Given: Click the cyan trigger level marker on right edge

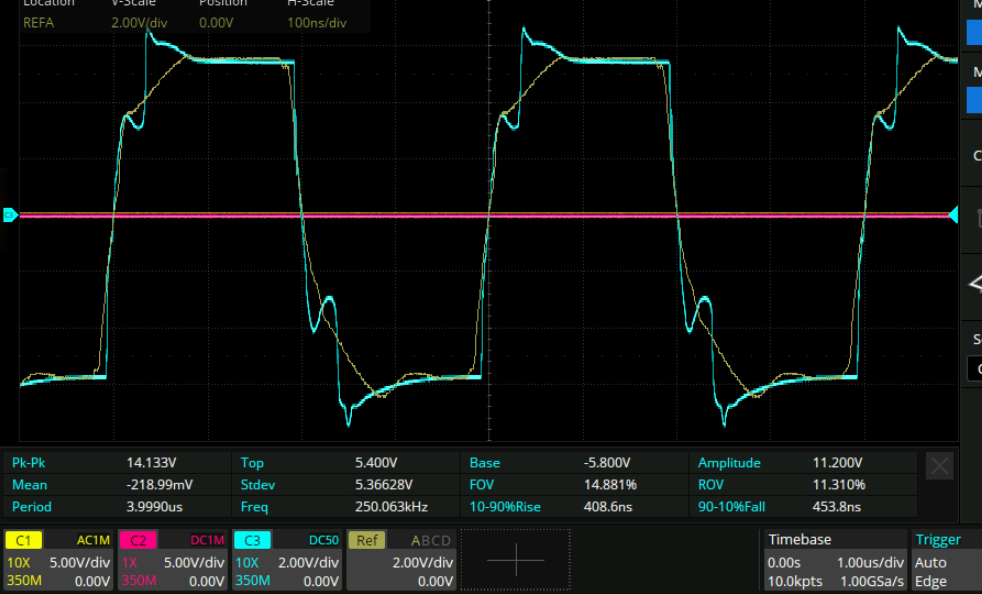Looking at the screenshot, I should point(952,215).
